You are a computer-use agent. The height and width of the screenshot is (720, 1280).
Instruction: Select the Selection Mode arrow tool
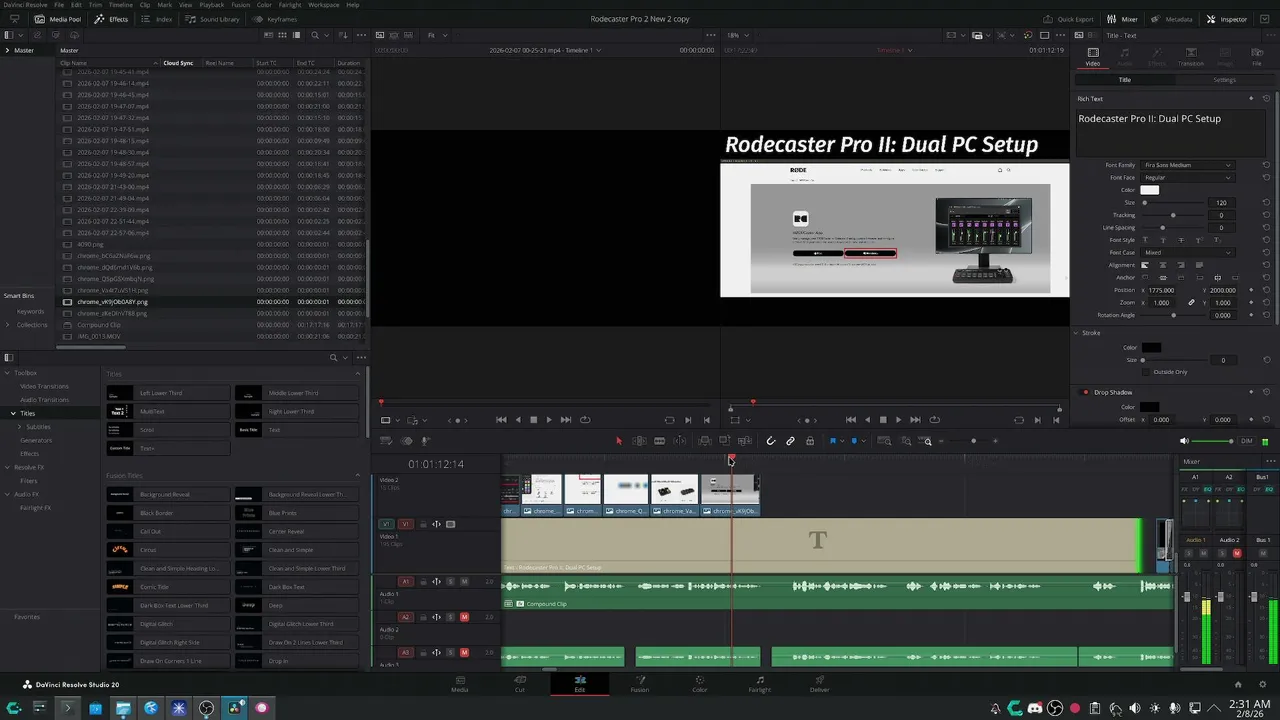pyautogui.click(x=618, y=441)
